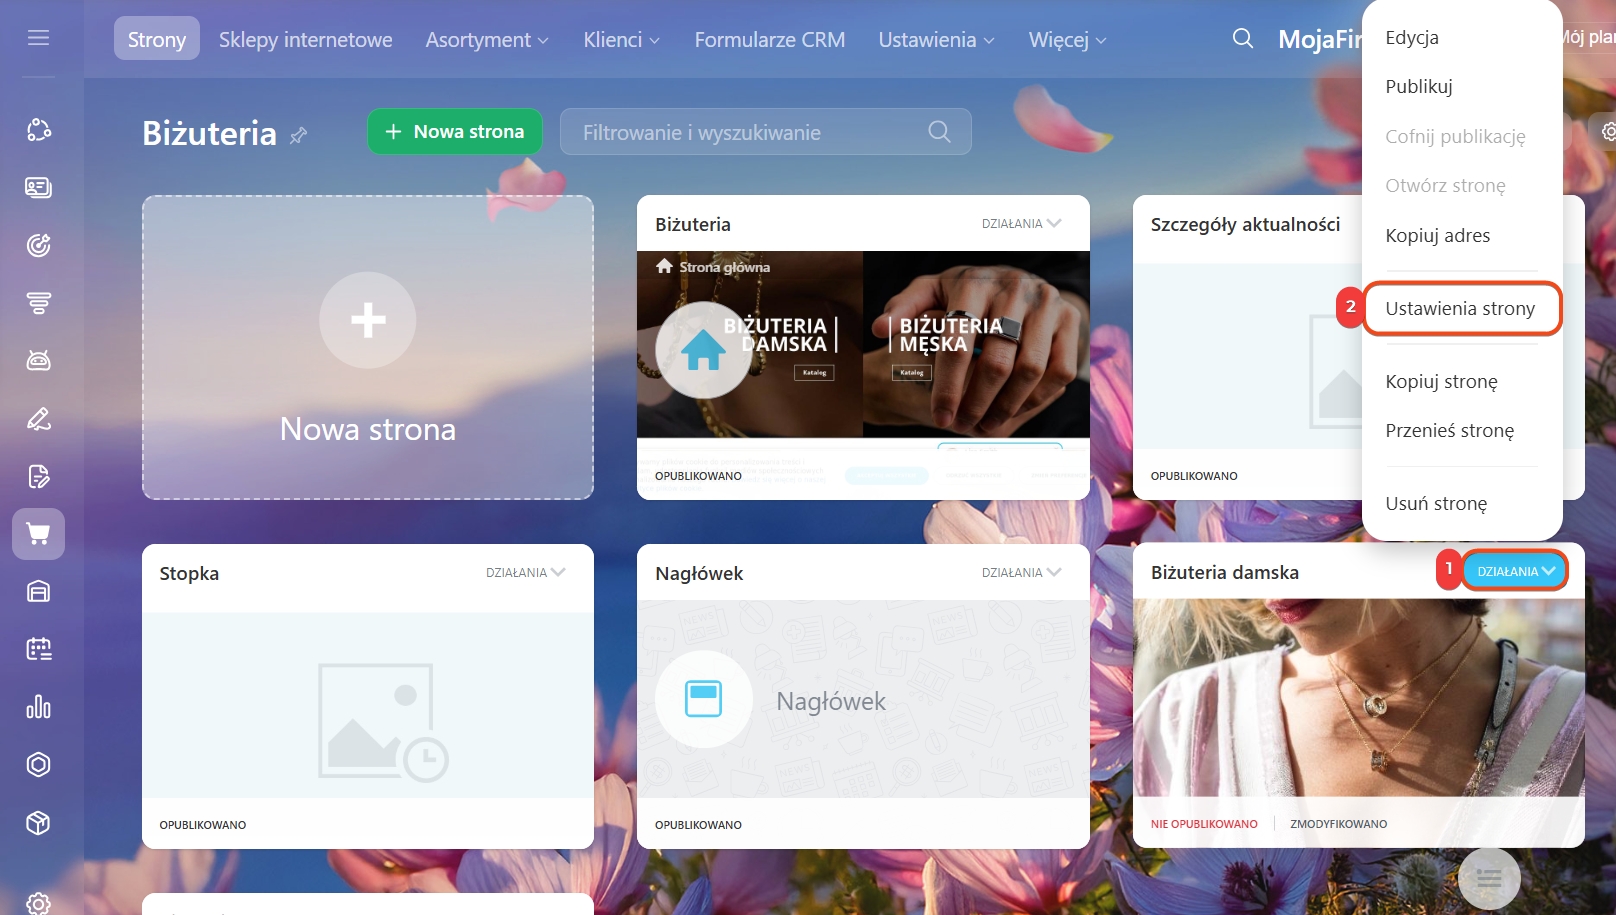This screenshot has width=1616, height=915.
Task: Choose Publikuj in the context menu
Action: click(1418, 87)
